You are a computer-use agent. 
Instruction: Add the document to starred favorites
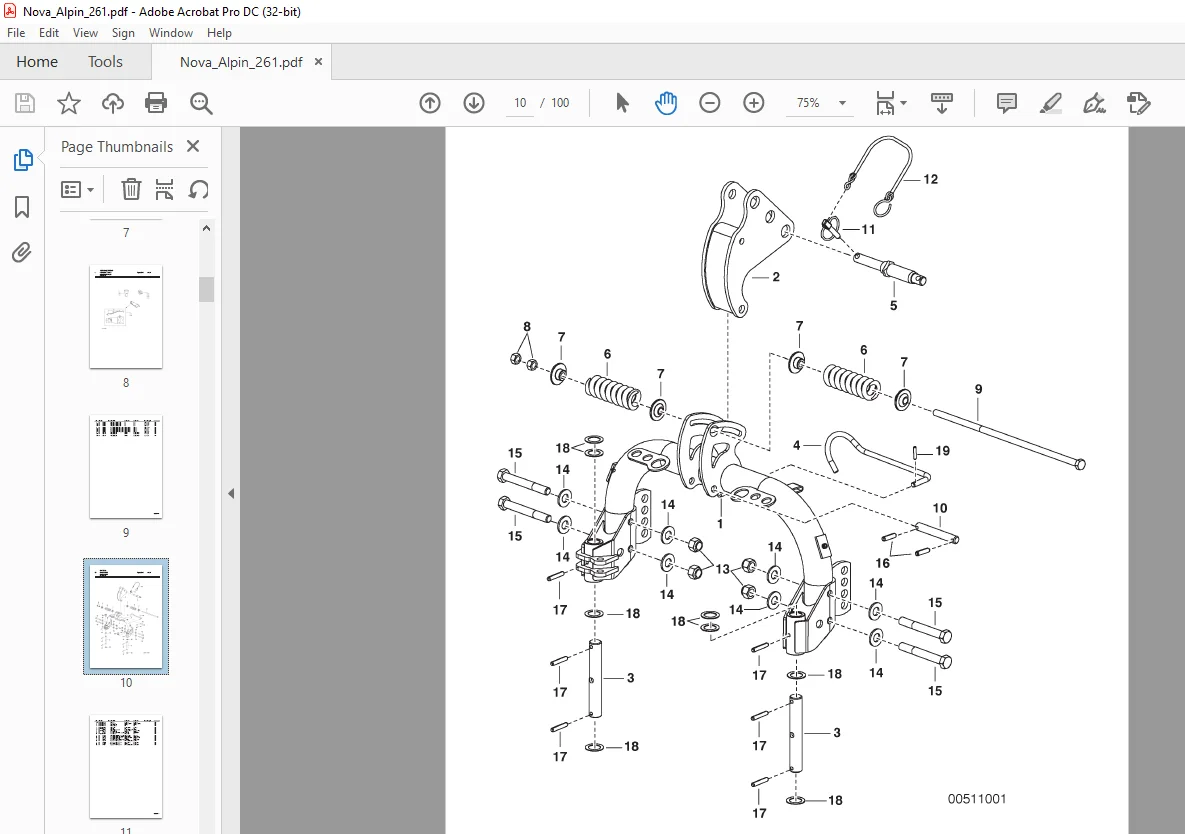click(x=69, y=103)
